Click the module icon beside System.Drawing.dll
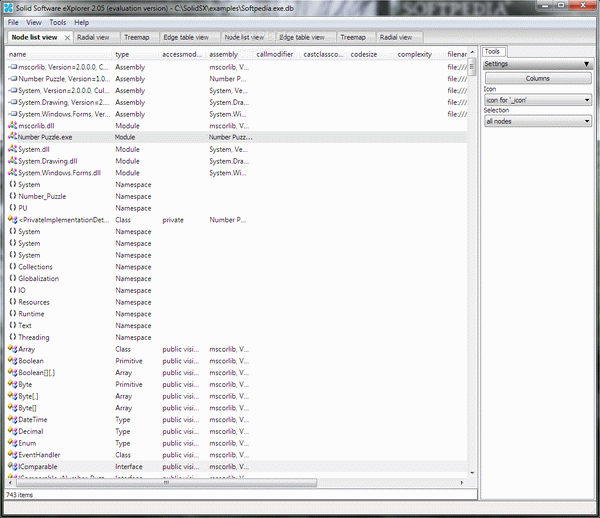Viewport: 600px width, 518px height. (x=13, y=161)
